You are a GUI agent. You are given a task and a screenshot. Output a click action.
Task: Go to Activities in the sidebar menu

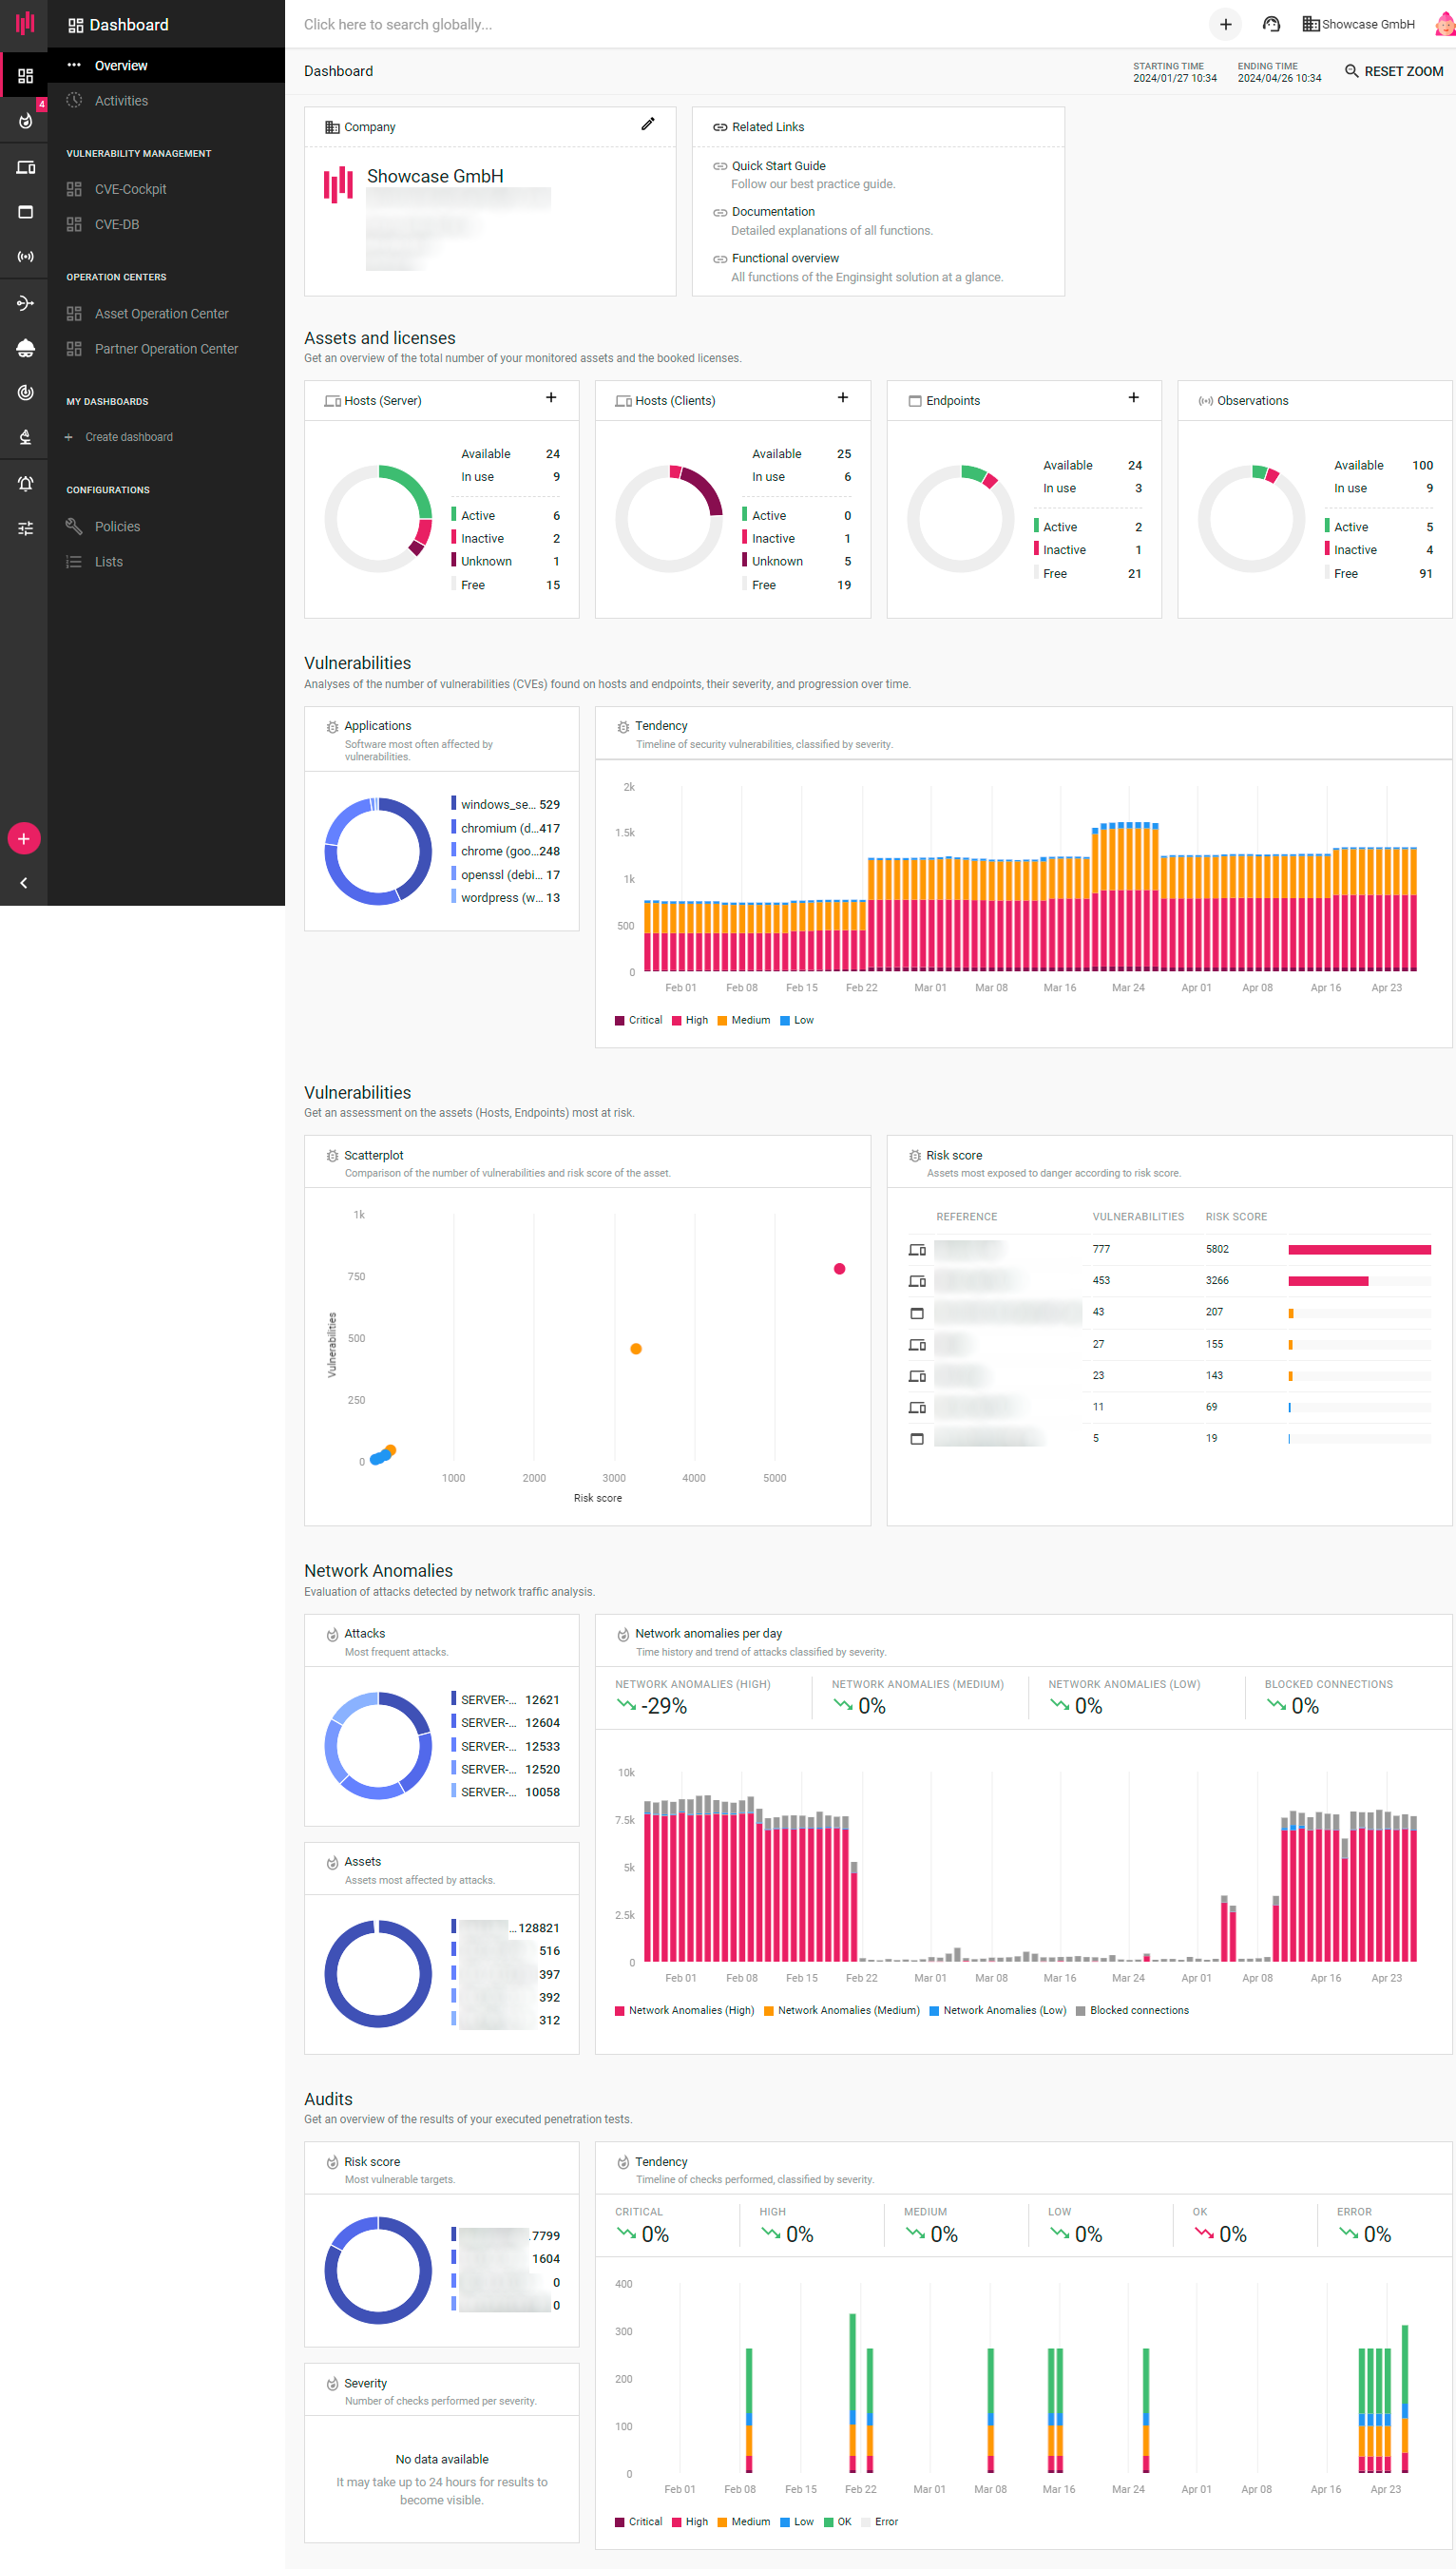coord(121,101)
